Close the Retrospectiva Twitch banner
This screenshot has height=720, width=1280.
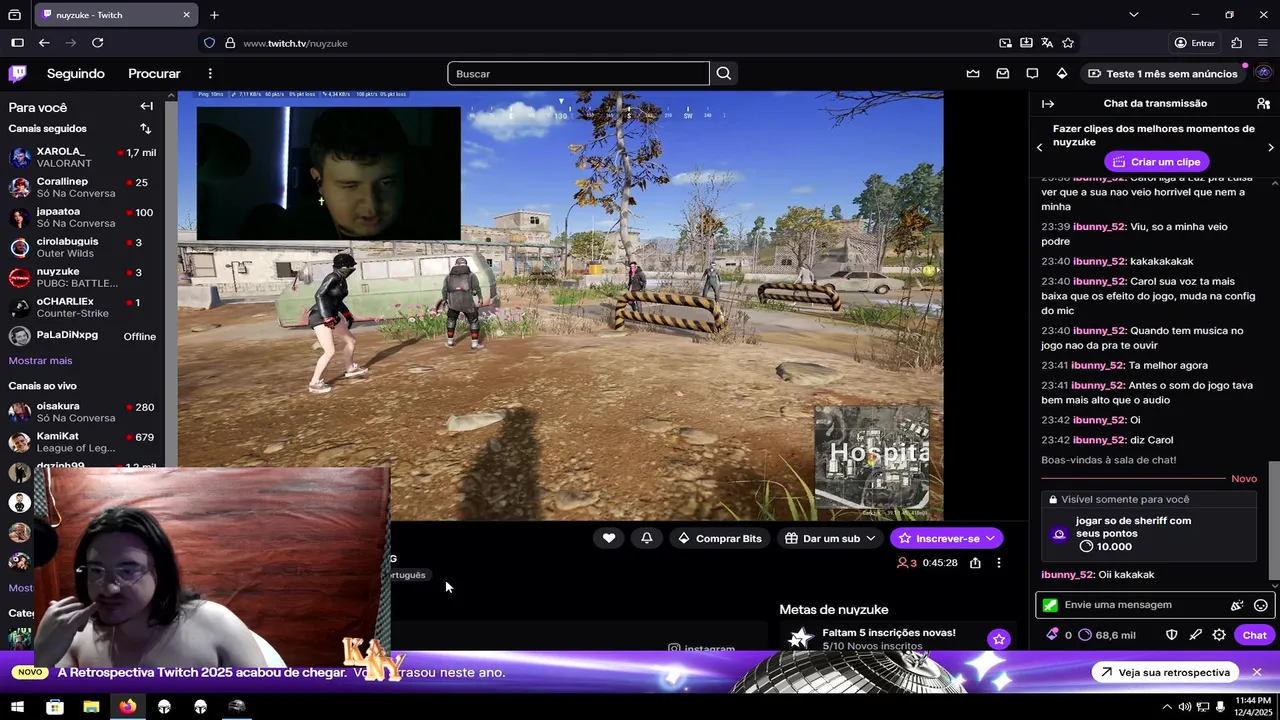(1257, 672)
